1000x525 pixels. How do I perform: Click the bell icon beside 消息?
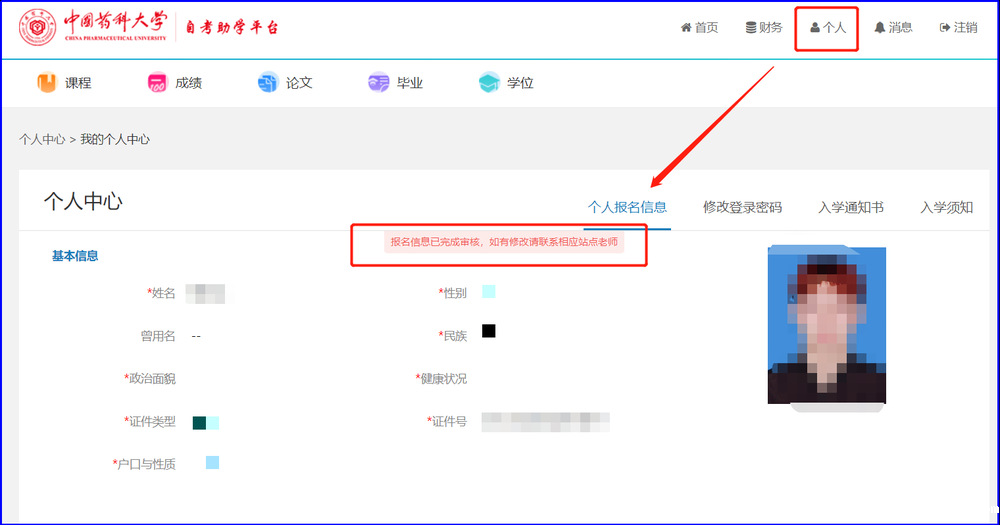pyautogui.click(x=880, y=28)
